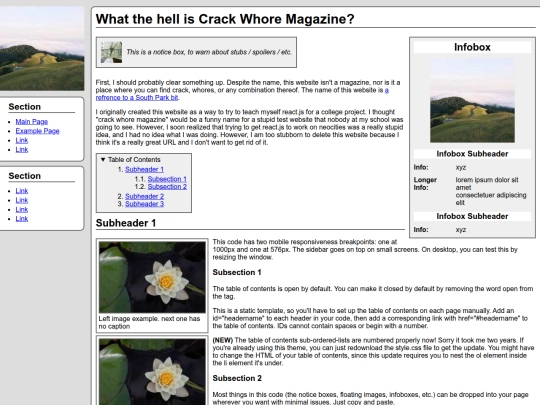Screen dimensions: 540x405
Task: Jump to Subheader 1 in contents
Action: (x=144, y=169)
